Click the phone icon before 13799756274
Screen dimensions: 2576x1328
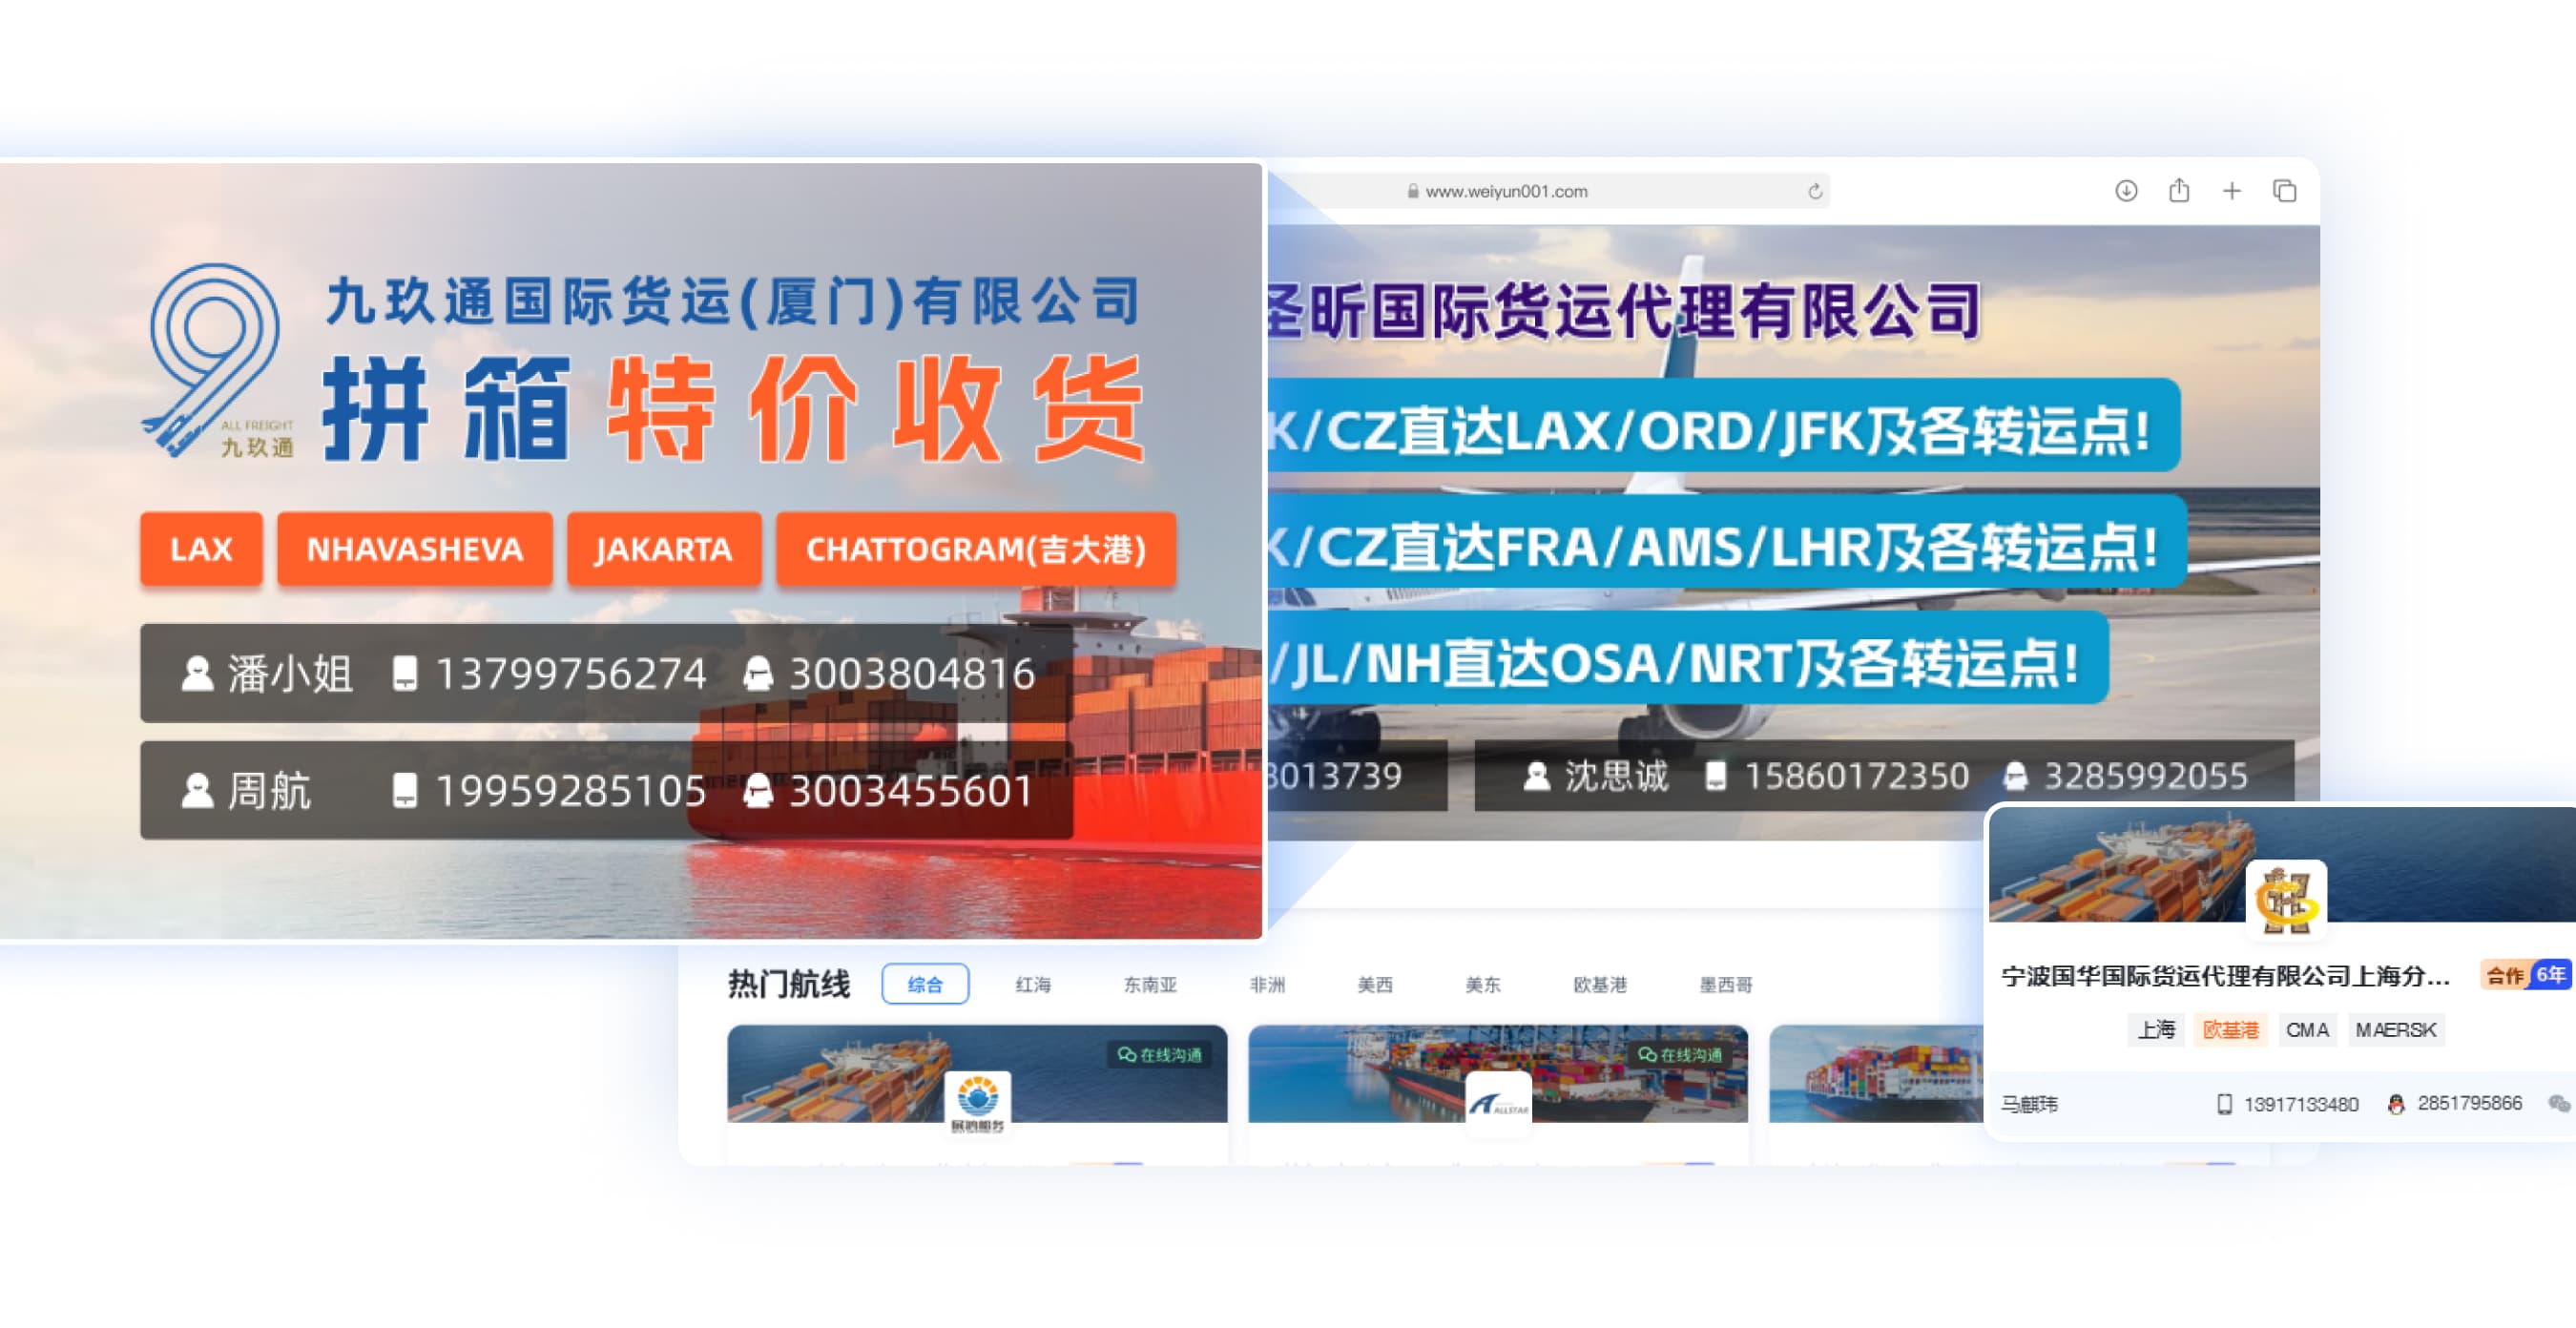coord(404,673)
